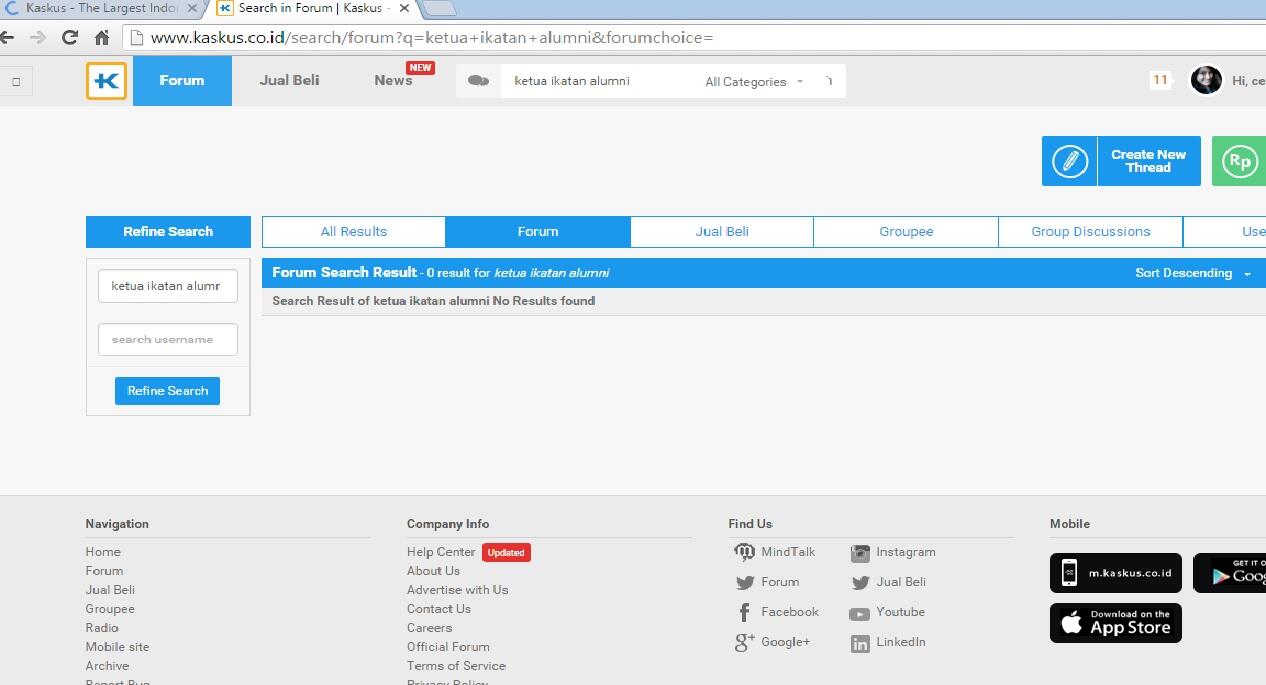Image resolution: width=1266 pixels, height=685 pixels.
Task: Click the browser address bar
Action: point(695,38)
